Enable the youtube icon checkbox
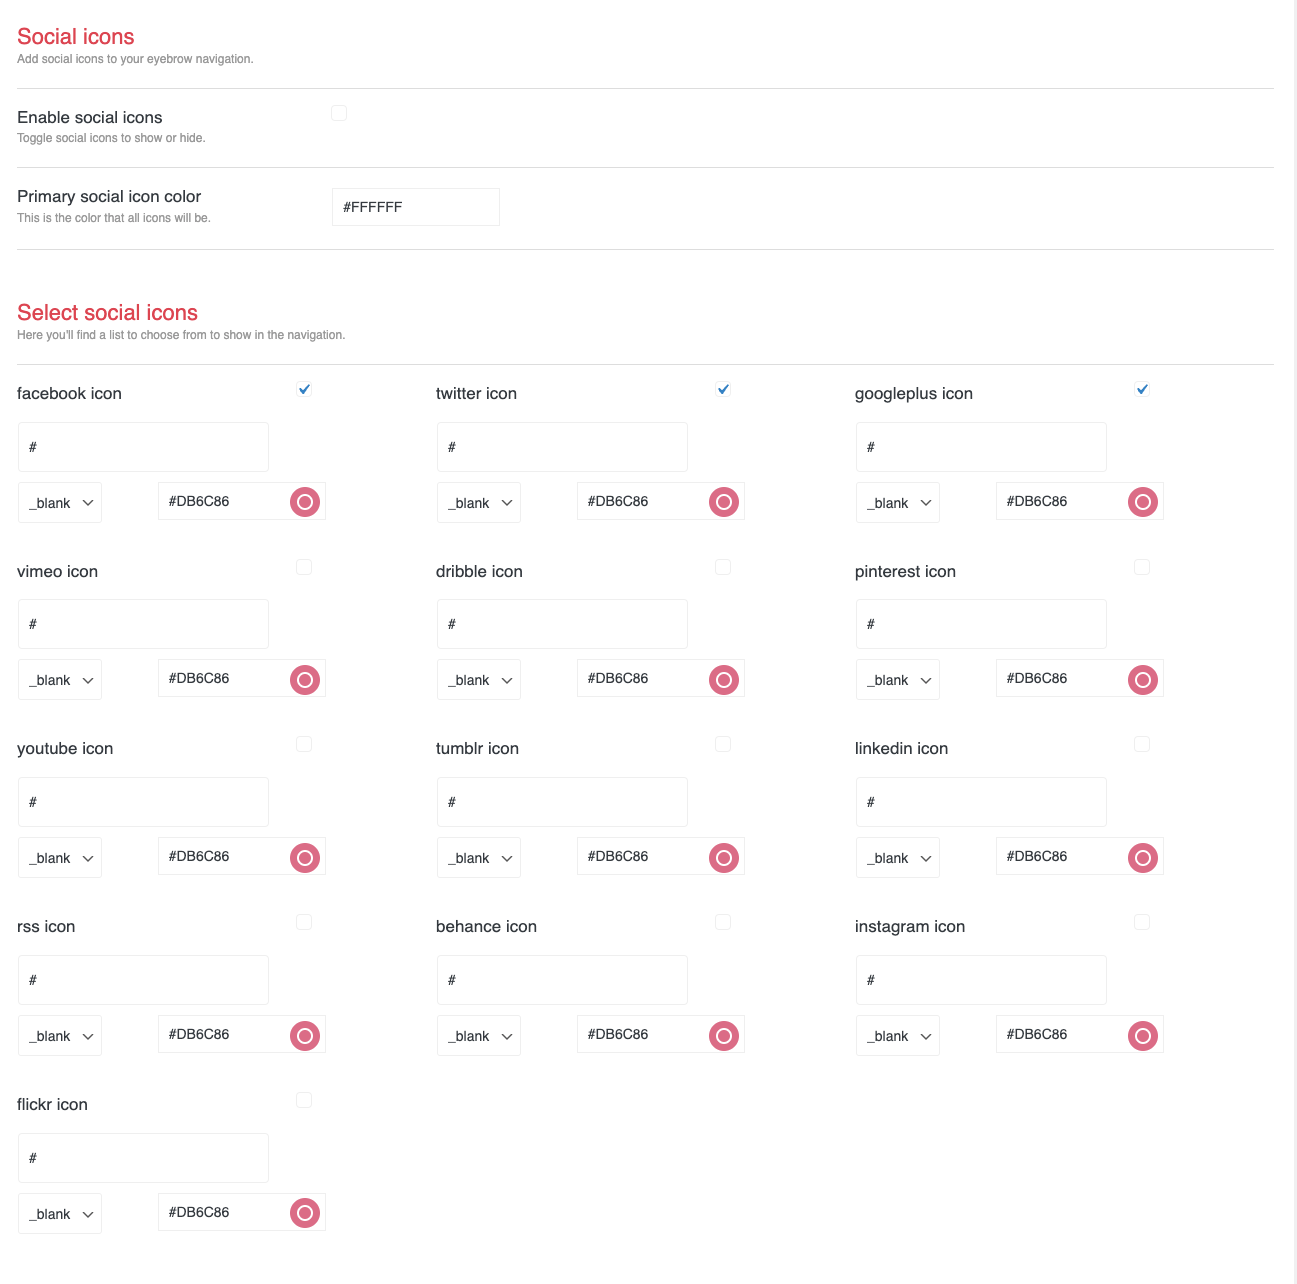This screenshot has height=1284, width=1297. click(304, 744)
